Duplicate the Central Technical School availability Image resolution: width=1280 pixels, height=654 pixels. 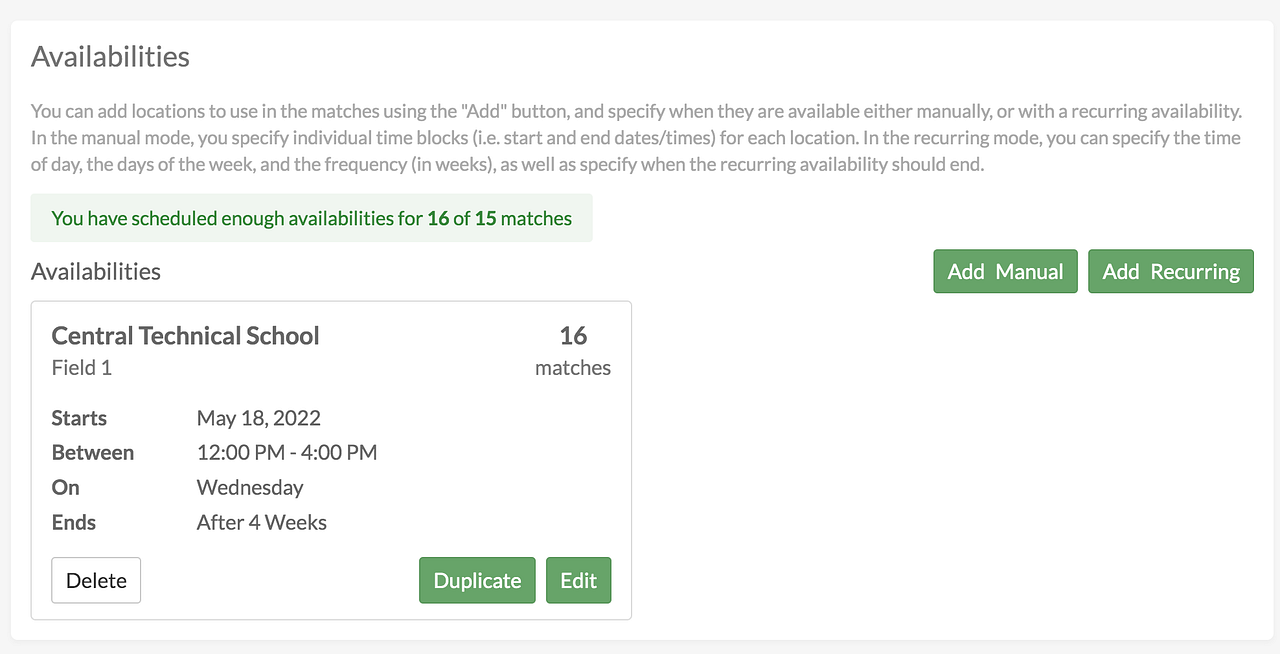[x=477, y=580]
